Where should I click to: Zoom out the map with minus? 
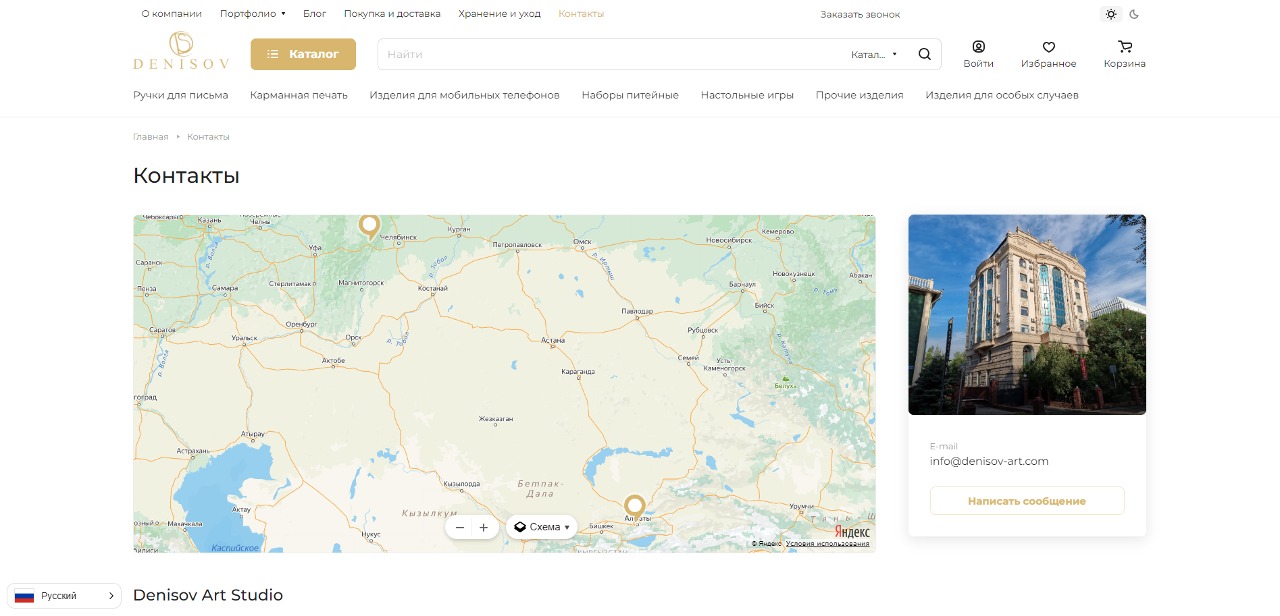pyautogui.click(x=460, y=527)
